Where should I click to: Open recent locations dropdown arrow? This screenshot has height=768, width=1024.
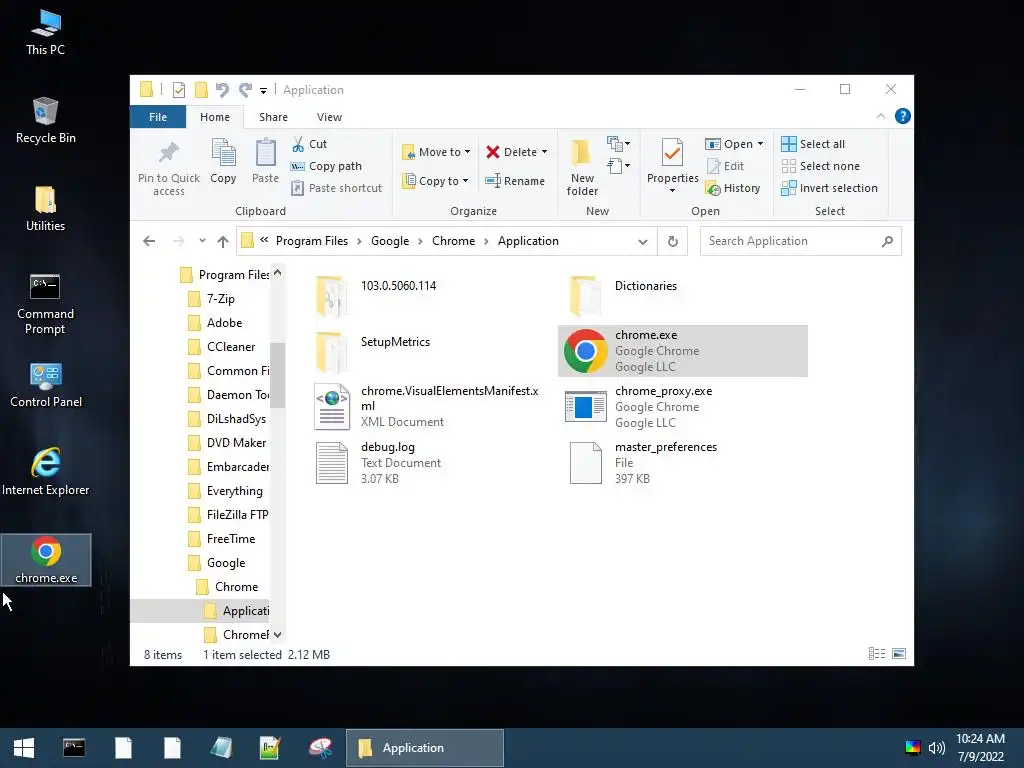coord(202,241)
